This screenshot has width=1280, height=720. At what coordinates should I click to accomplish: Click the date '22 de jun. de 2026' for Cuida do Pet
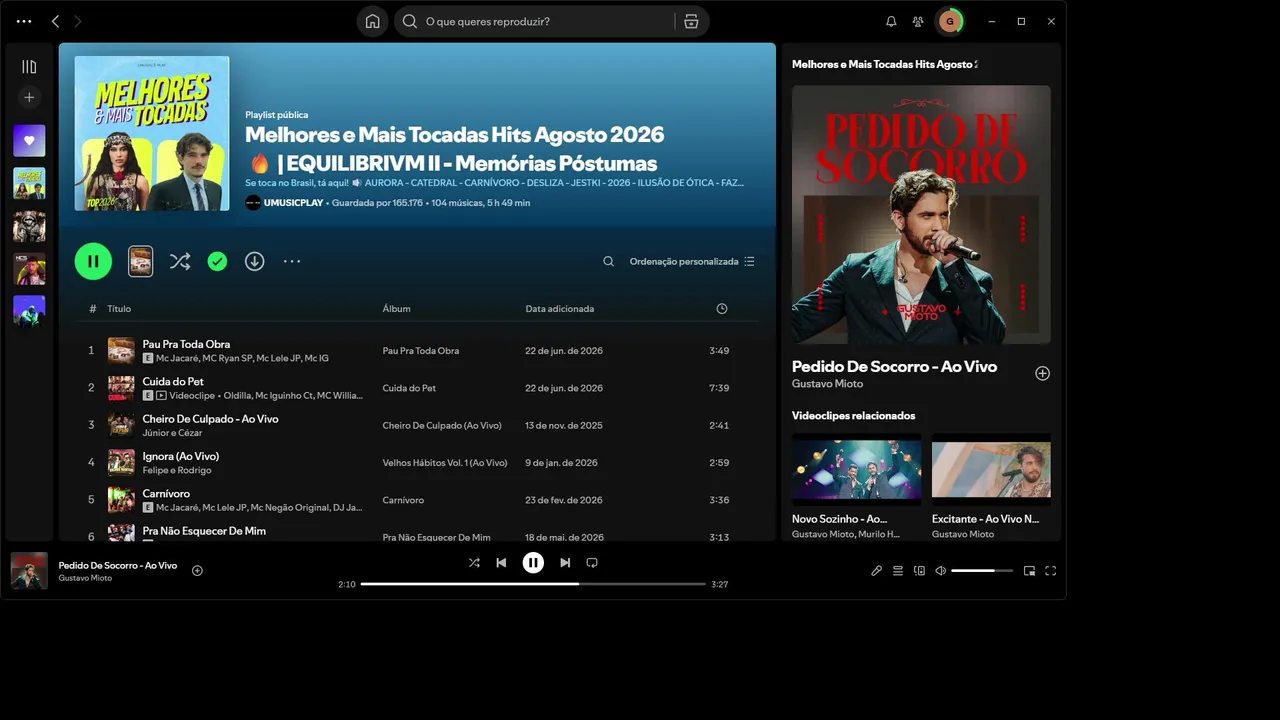point(564,388)
